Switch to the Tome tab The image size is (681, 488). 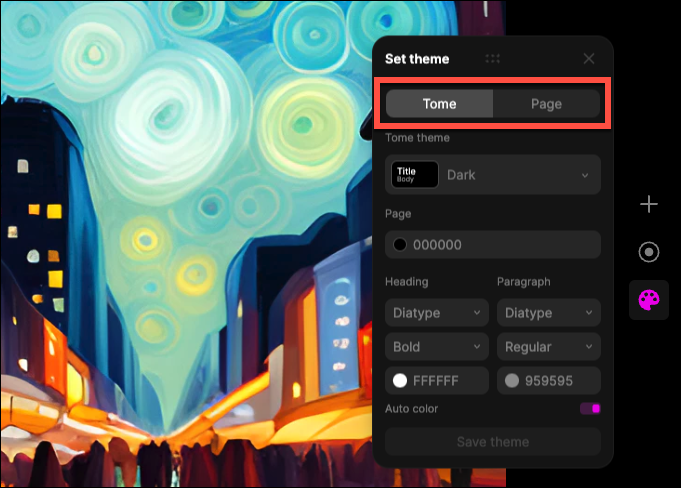pyautogui.click(x=440, y=104)
